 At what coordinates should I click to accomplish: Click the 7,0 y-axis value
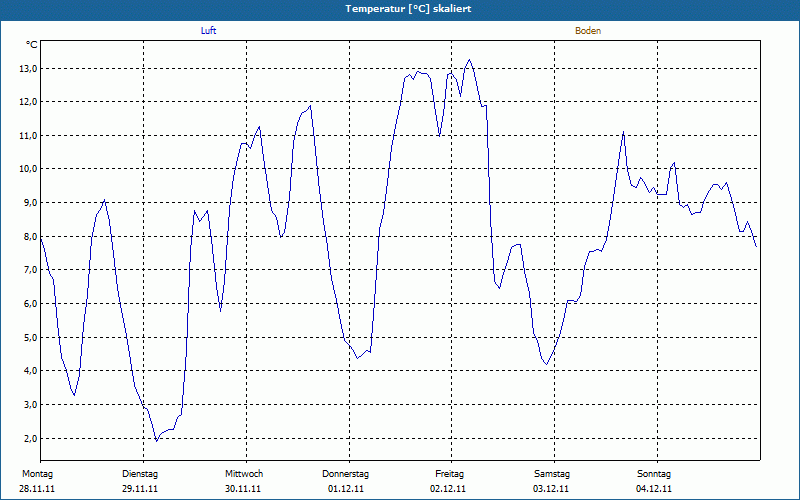point(31,269)
